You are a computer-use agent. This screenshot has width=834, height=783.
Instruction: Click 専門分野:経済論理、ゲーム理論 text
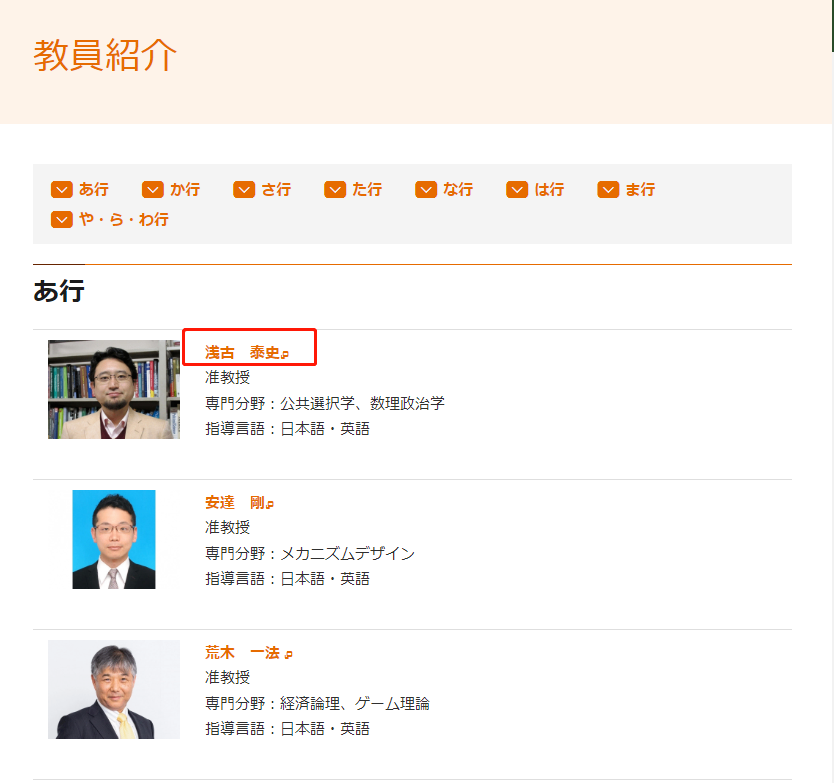[318, 703]
